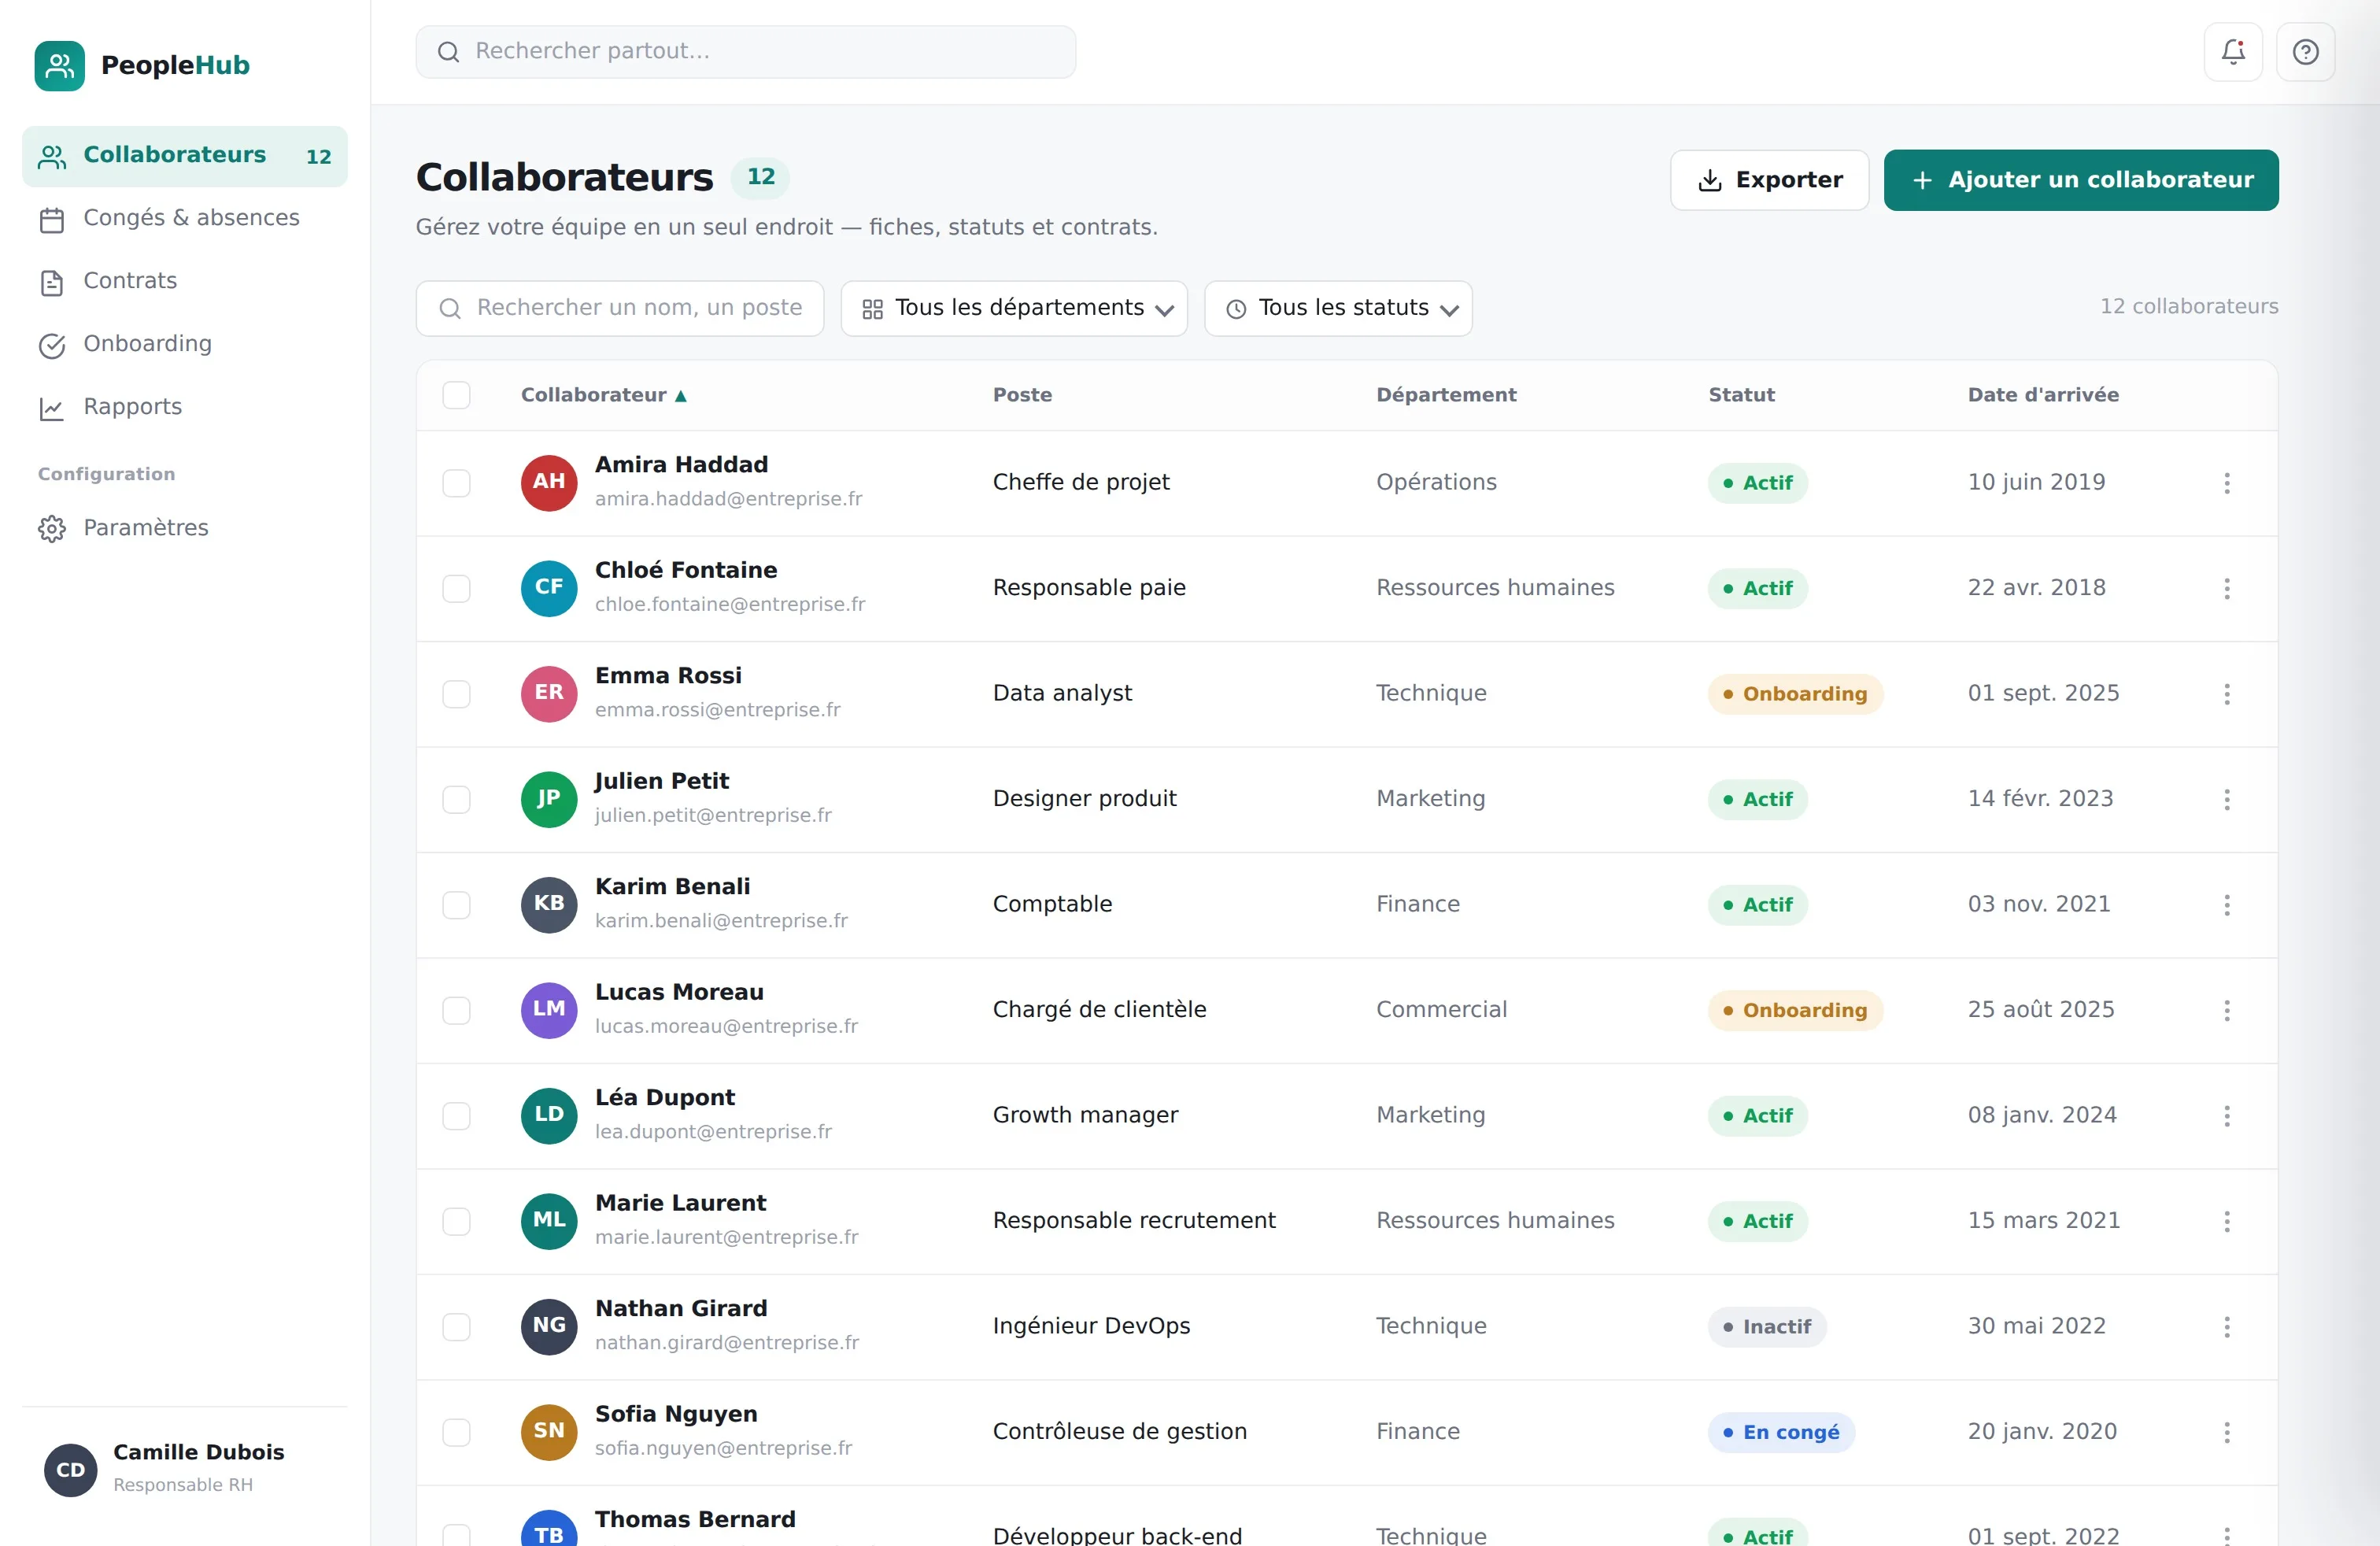Sort by the Collaborateur column header

pos(603,395)
